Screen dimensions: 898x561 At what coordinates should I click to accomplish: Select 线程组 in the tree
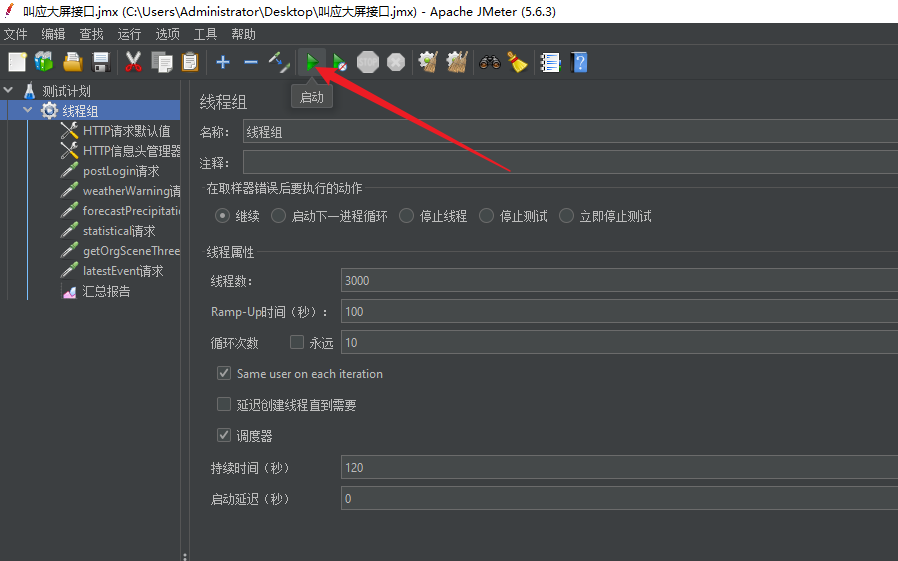[x=80, y=111]
